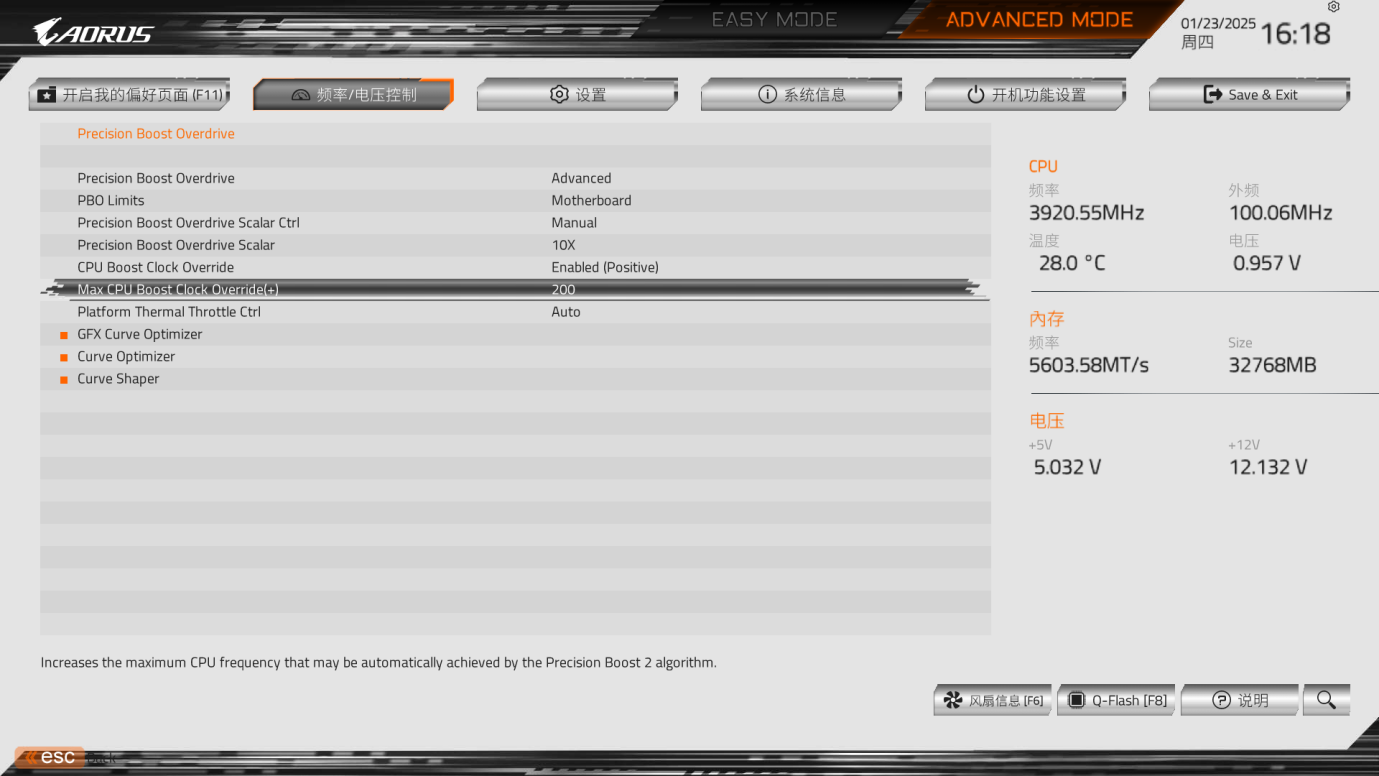Toggle CPU Boost Clock Override Enabled (Positive)
Screen dimensions: 1379x776
[605, 267]
